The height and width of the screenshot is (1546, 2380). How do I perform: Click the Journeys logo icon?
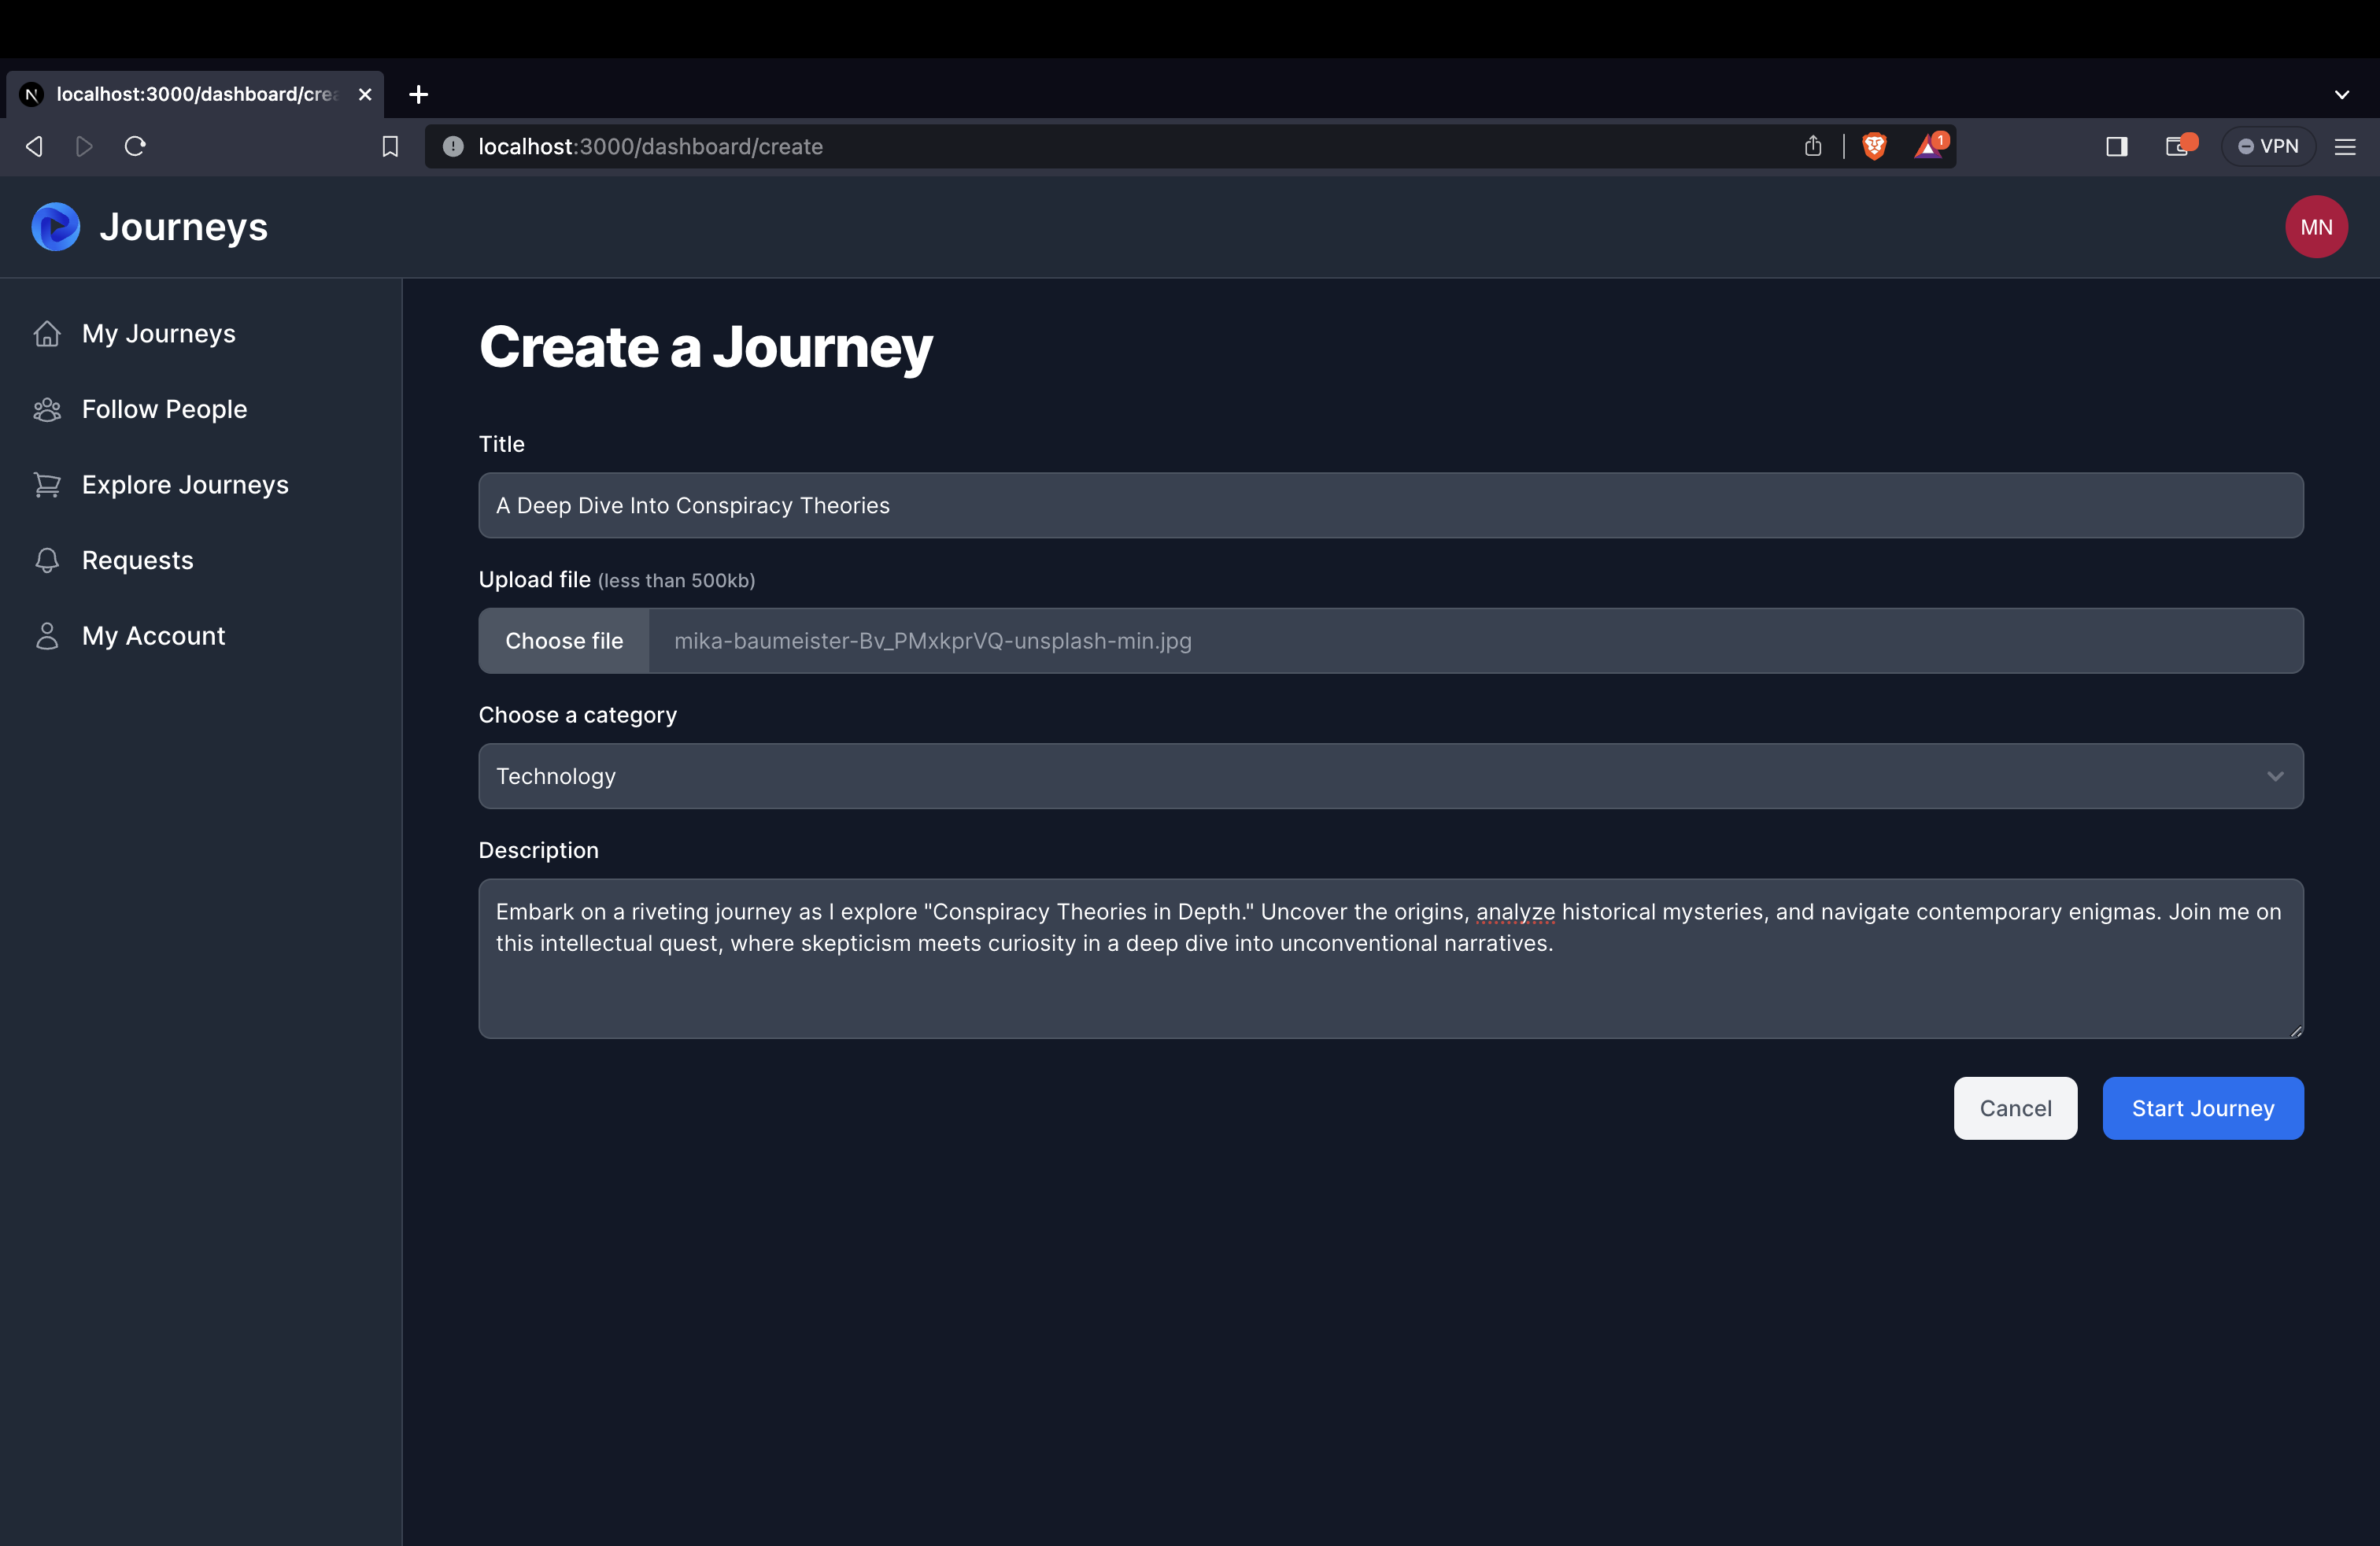(x=56, y=227)
